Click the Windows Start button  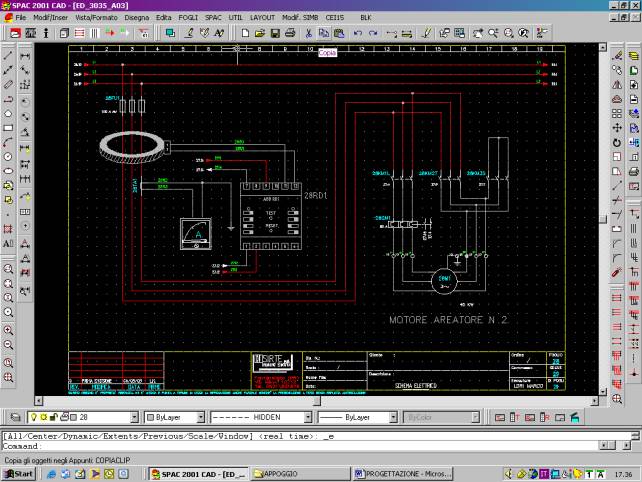[19, 473]
